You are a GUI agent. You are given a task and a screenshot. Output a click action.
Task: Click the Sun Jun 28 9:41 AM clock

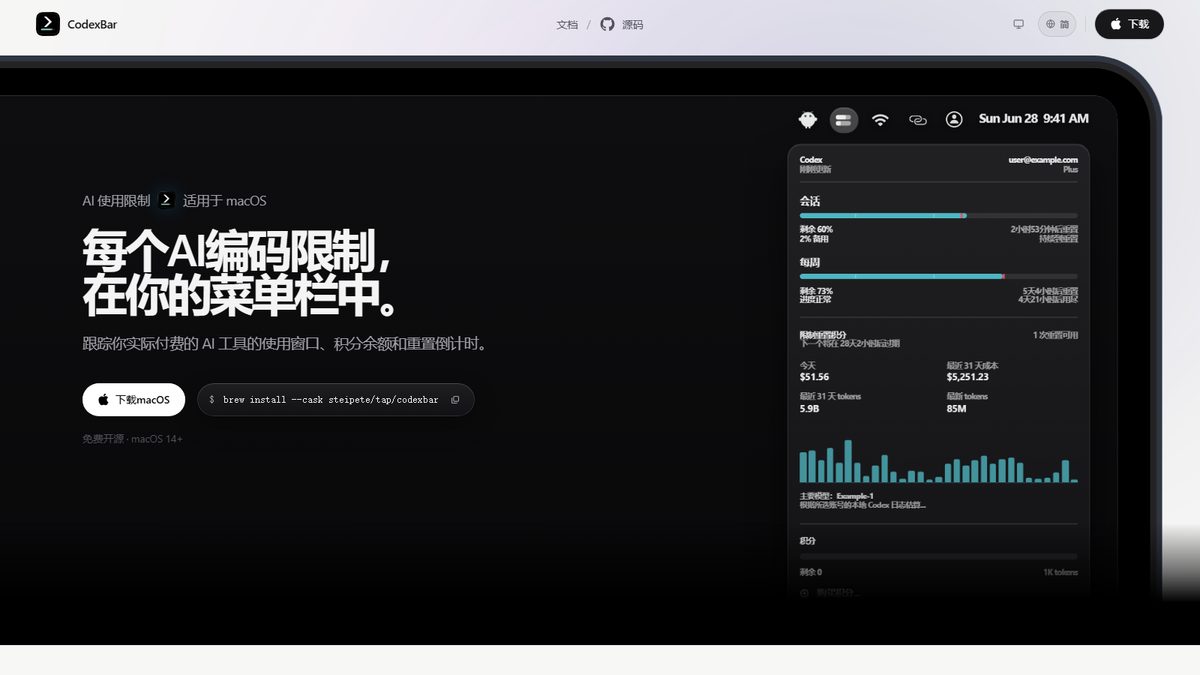[1033, 119]
